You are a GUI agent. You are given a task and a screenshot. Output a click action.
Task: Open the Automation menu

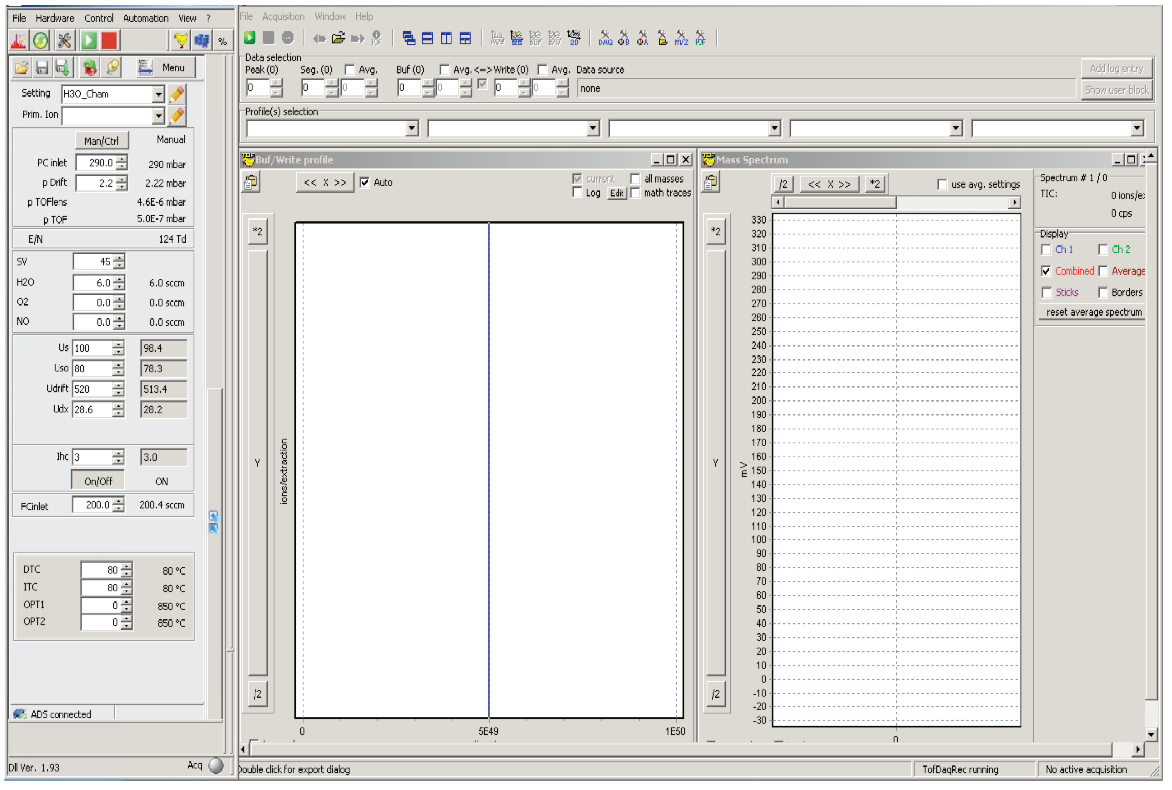point(146,18)
